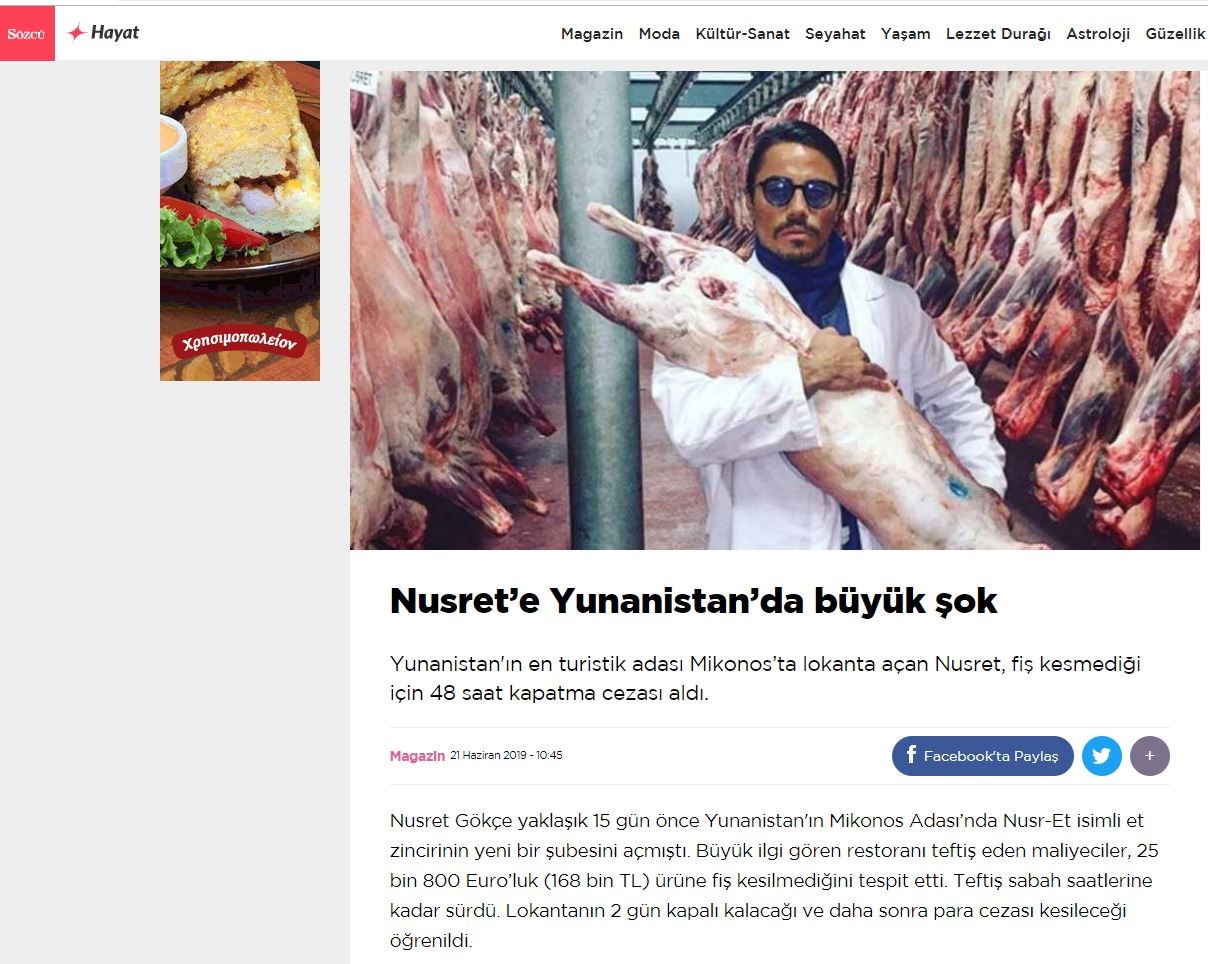Open the Magazin menu item
Image resolution: width=1208 pixels, height=964 pixels.
[x=592, y=34]
